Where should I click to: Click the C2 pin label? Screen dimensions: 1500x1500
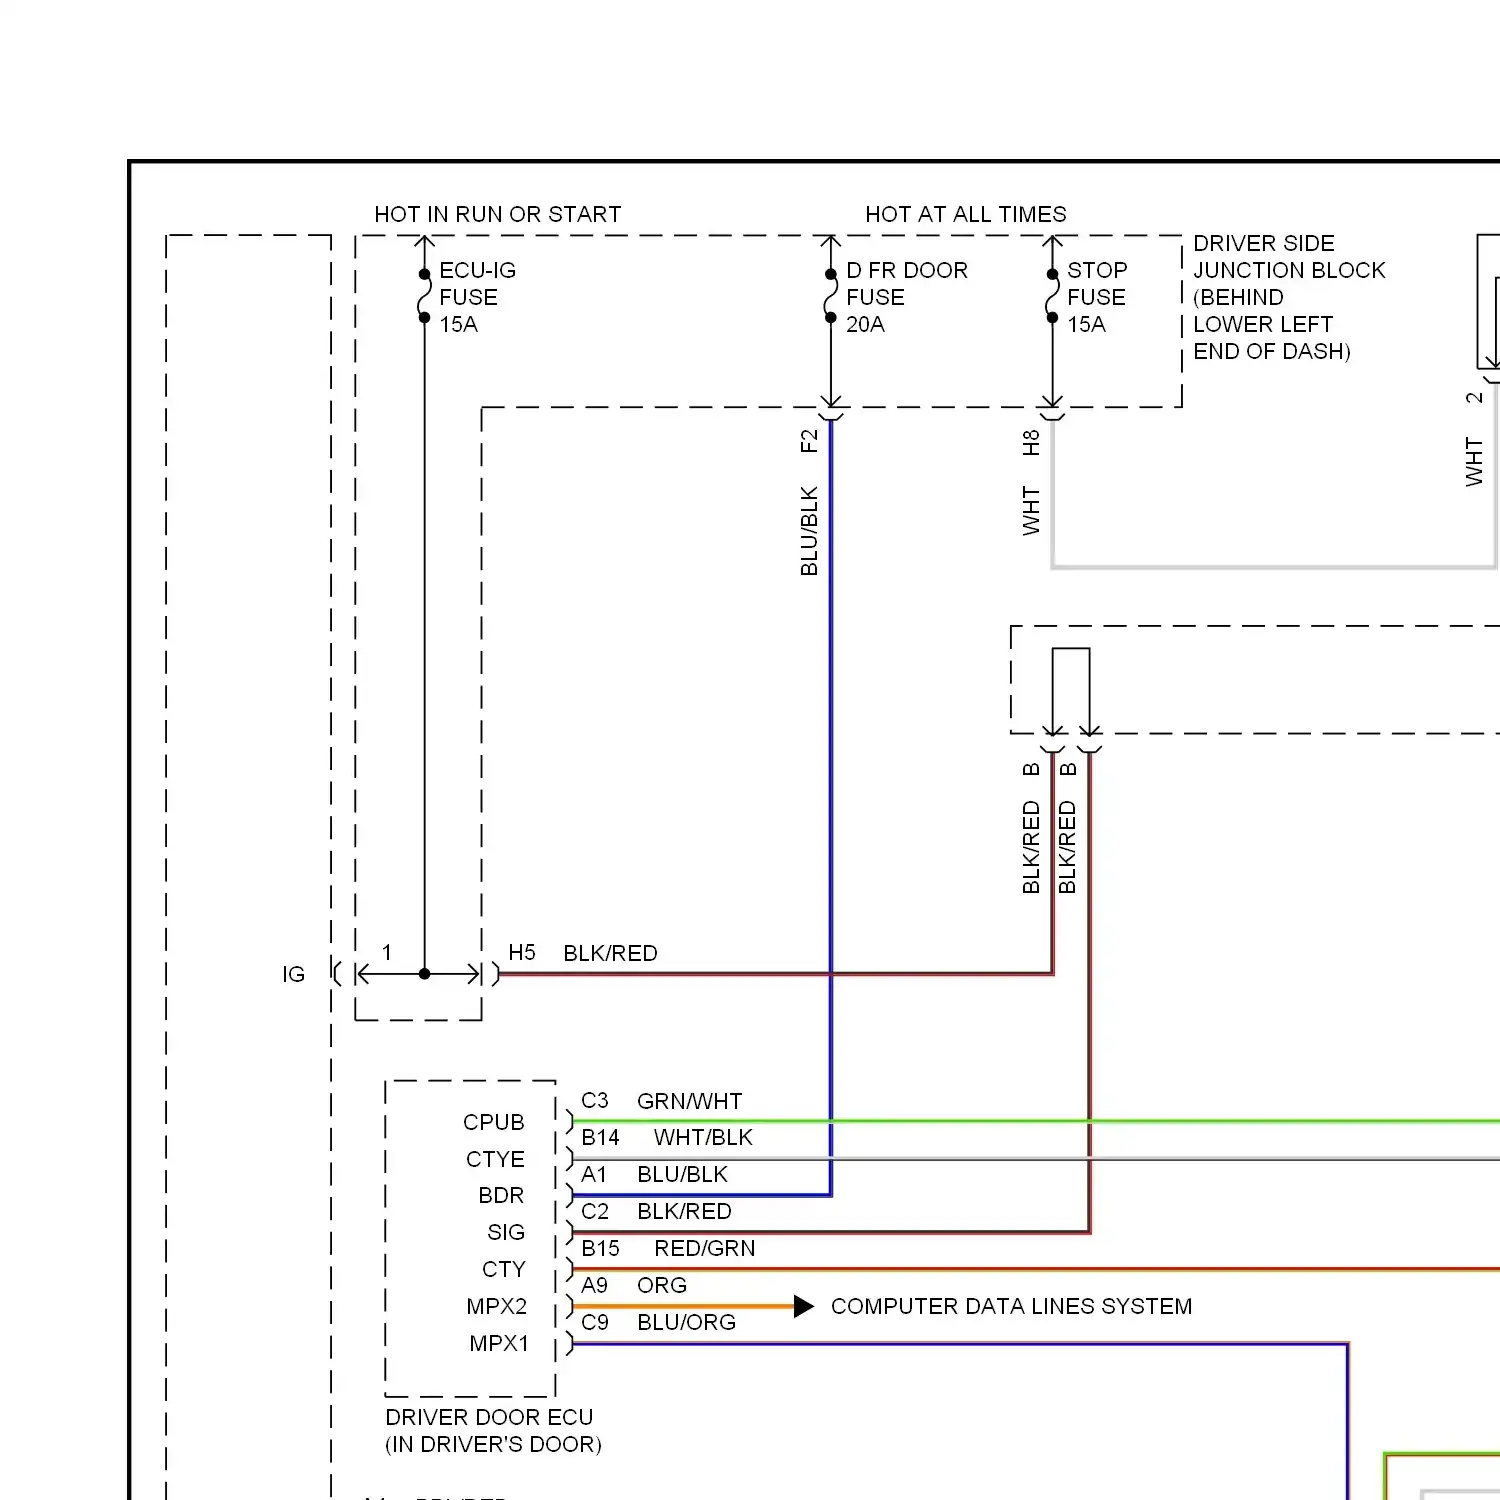(595, 1211)
